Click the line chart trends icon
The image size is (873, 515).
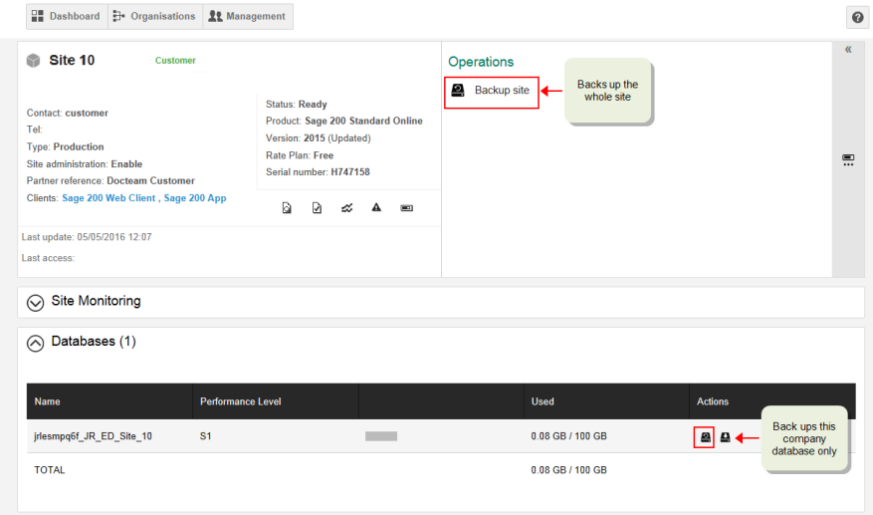(x=347, y=208)
